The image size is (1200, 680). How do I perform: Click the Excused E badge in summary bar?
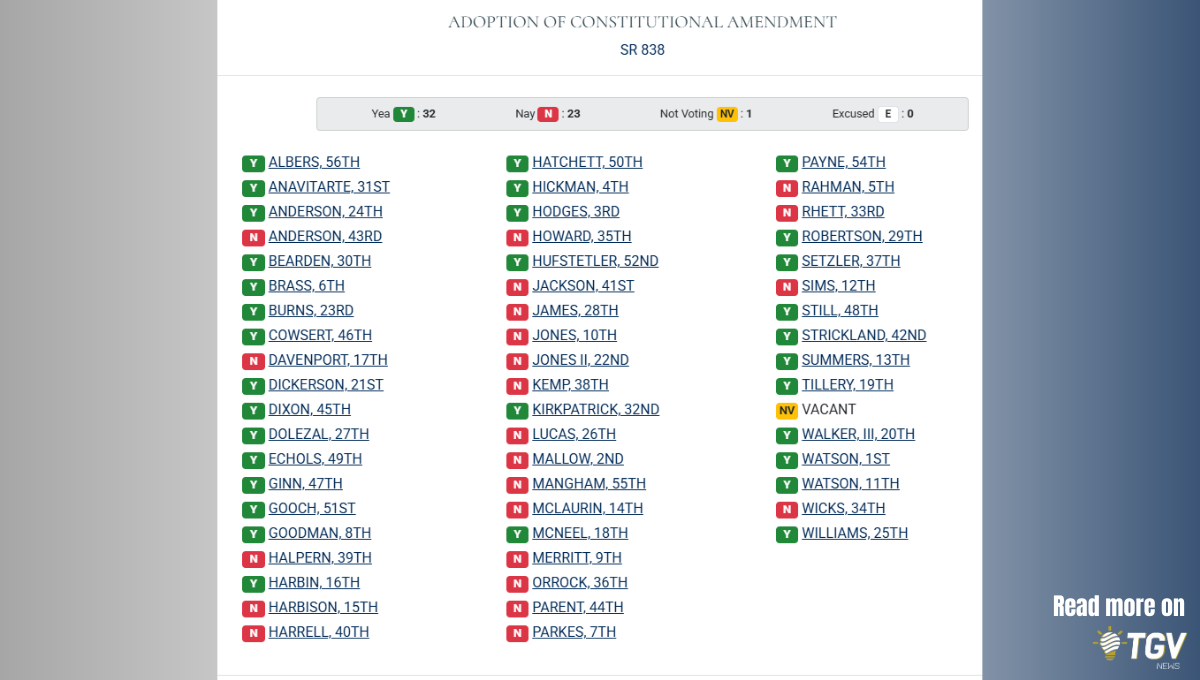point(887,114)
